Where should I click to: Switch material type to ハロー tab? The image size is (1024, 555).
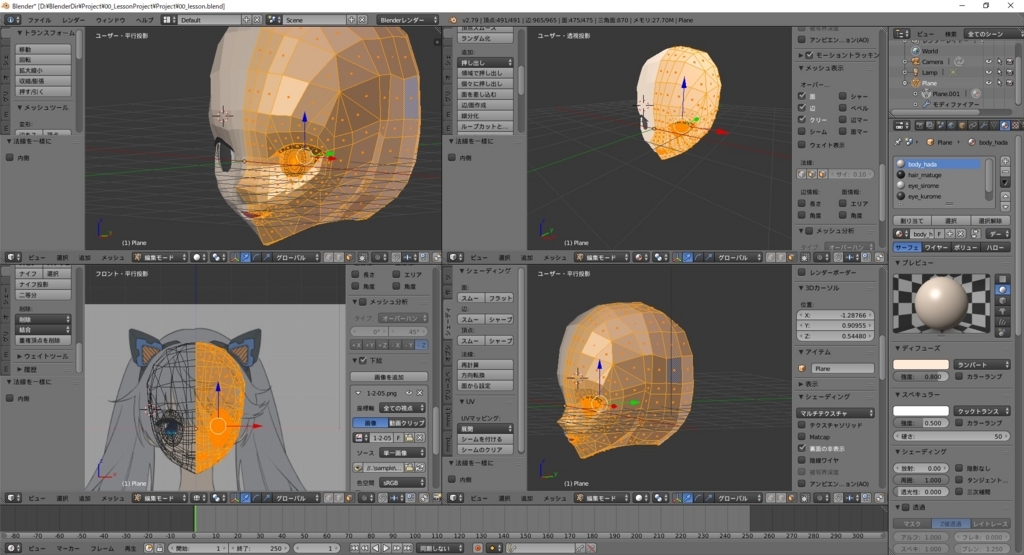click(x=995, y=247)
